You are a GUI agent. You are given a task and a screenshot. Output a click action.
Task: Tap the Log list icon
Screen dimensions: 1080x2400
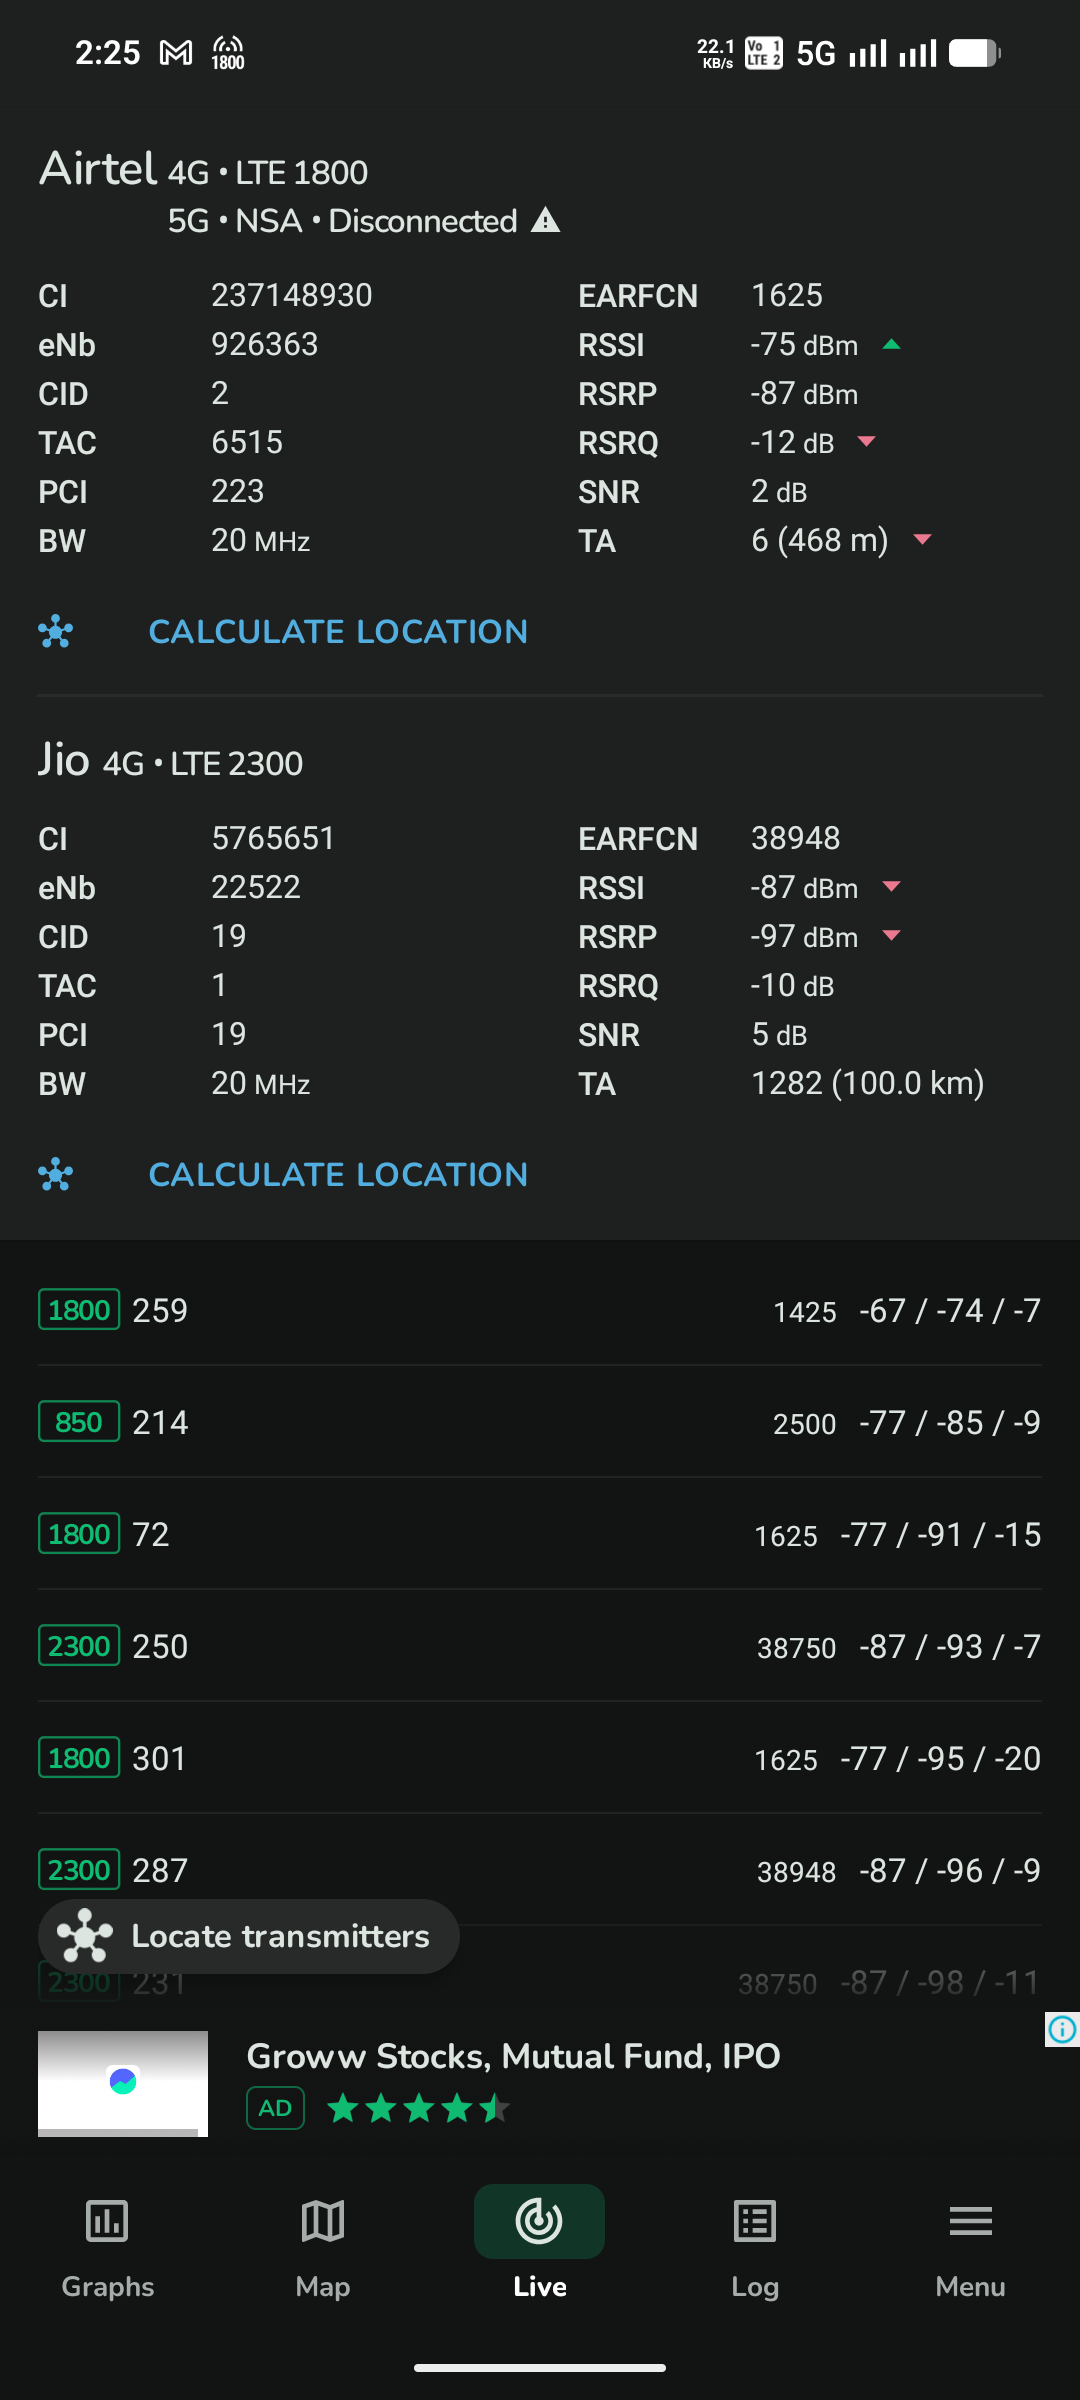click(754, 2222)
